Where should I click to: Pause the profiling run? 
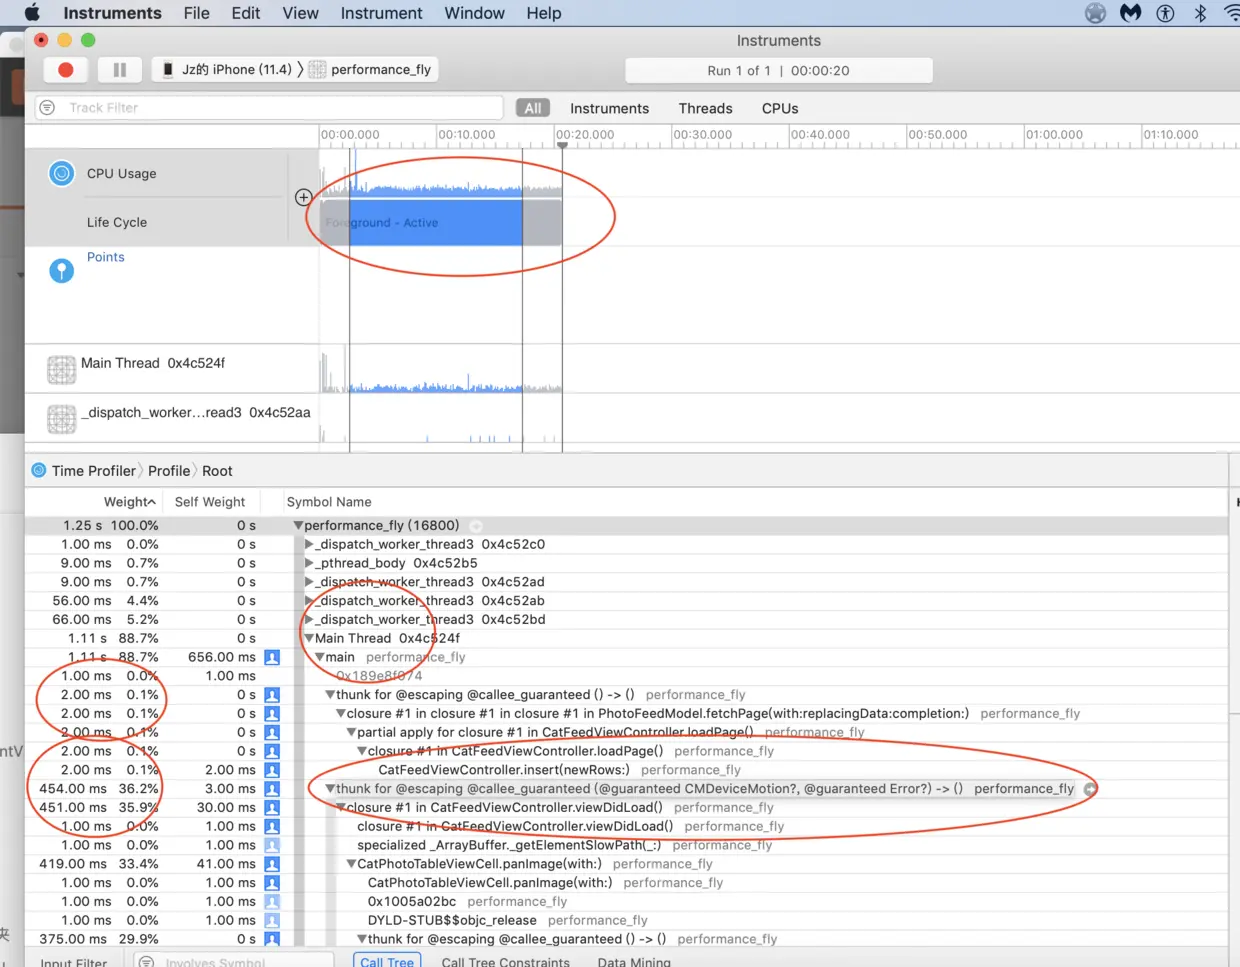pos(120,70)
